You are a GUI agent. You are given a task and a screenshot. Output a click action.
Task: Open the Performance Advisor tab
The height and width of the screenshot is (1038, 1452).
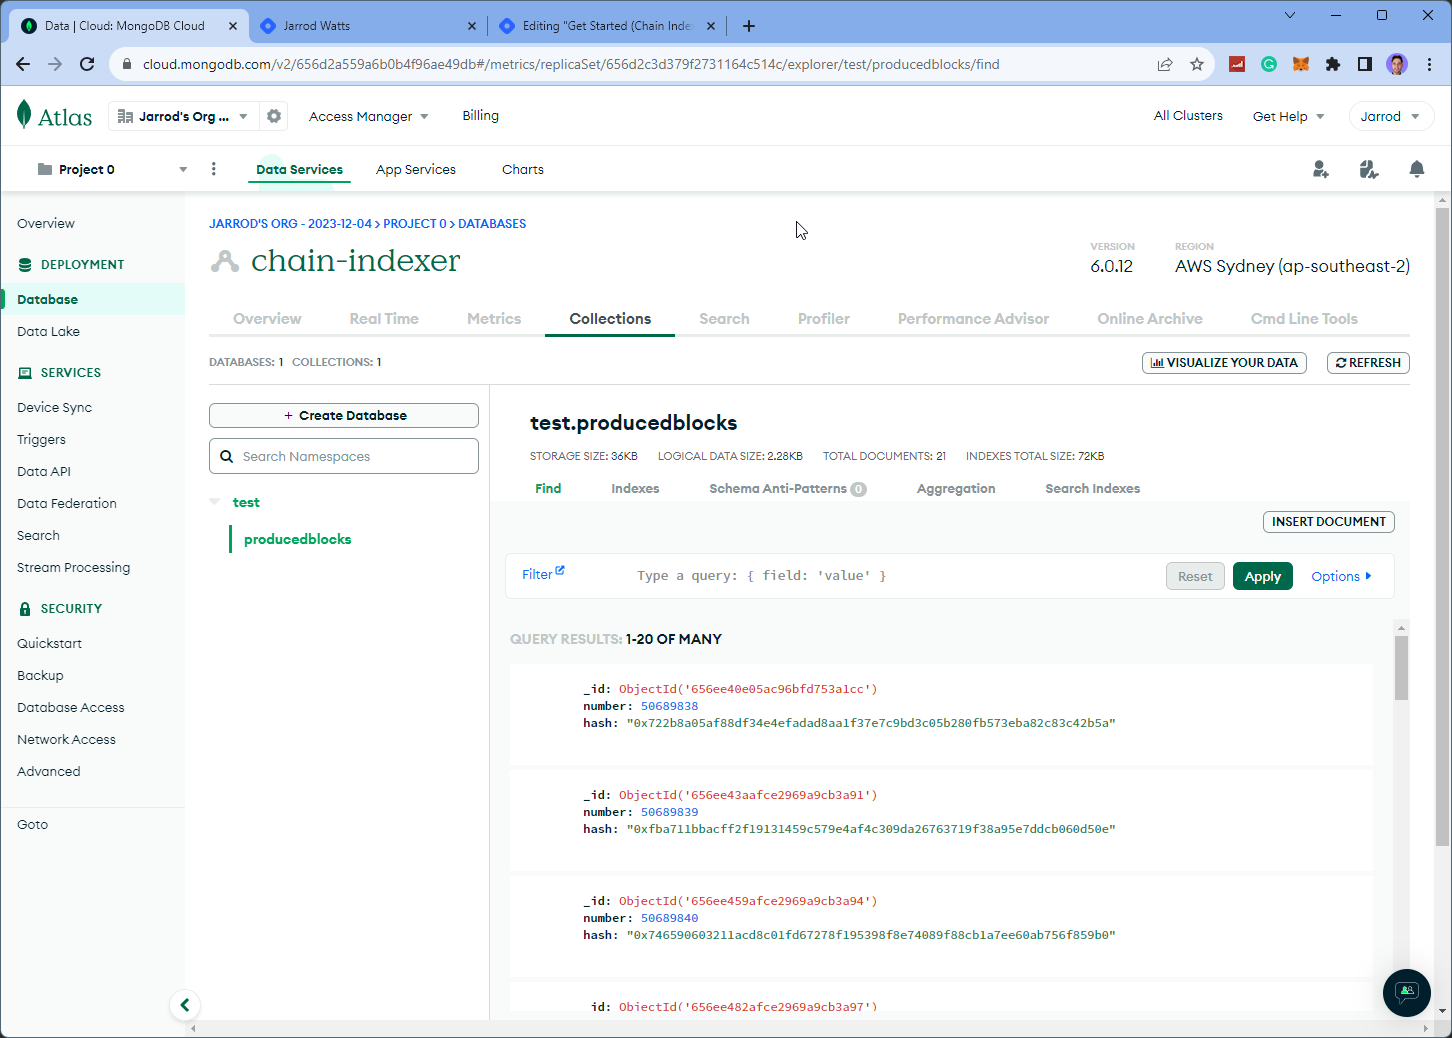point(973,318)
